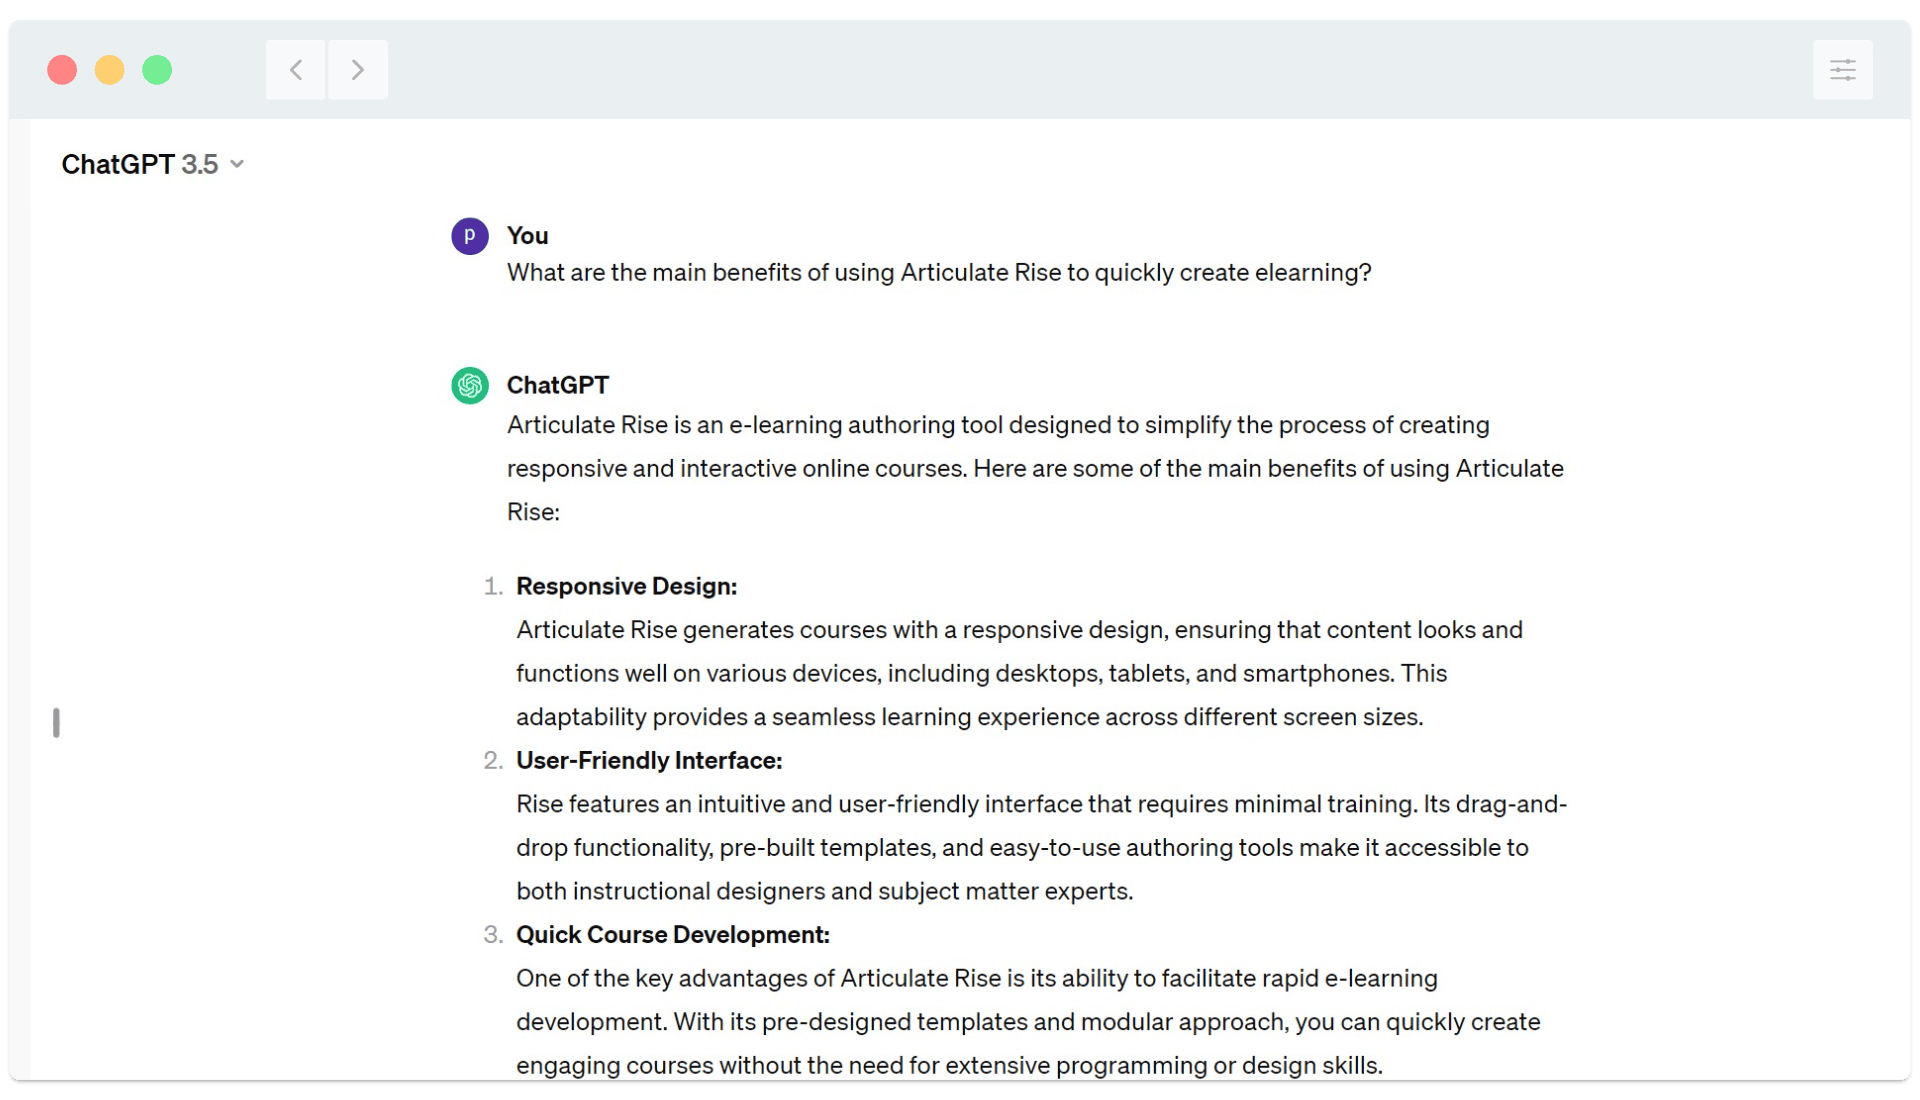
Task: Click the red close window button
Action: pos(62,70)
